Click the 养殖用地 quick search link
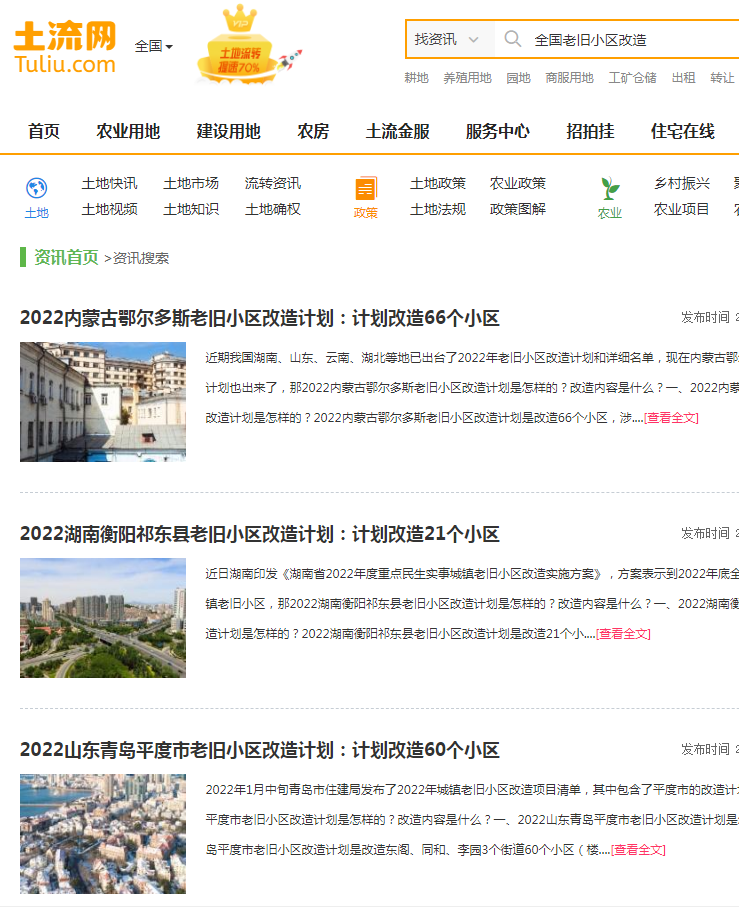739x908 pixels. [467, 78]
